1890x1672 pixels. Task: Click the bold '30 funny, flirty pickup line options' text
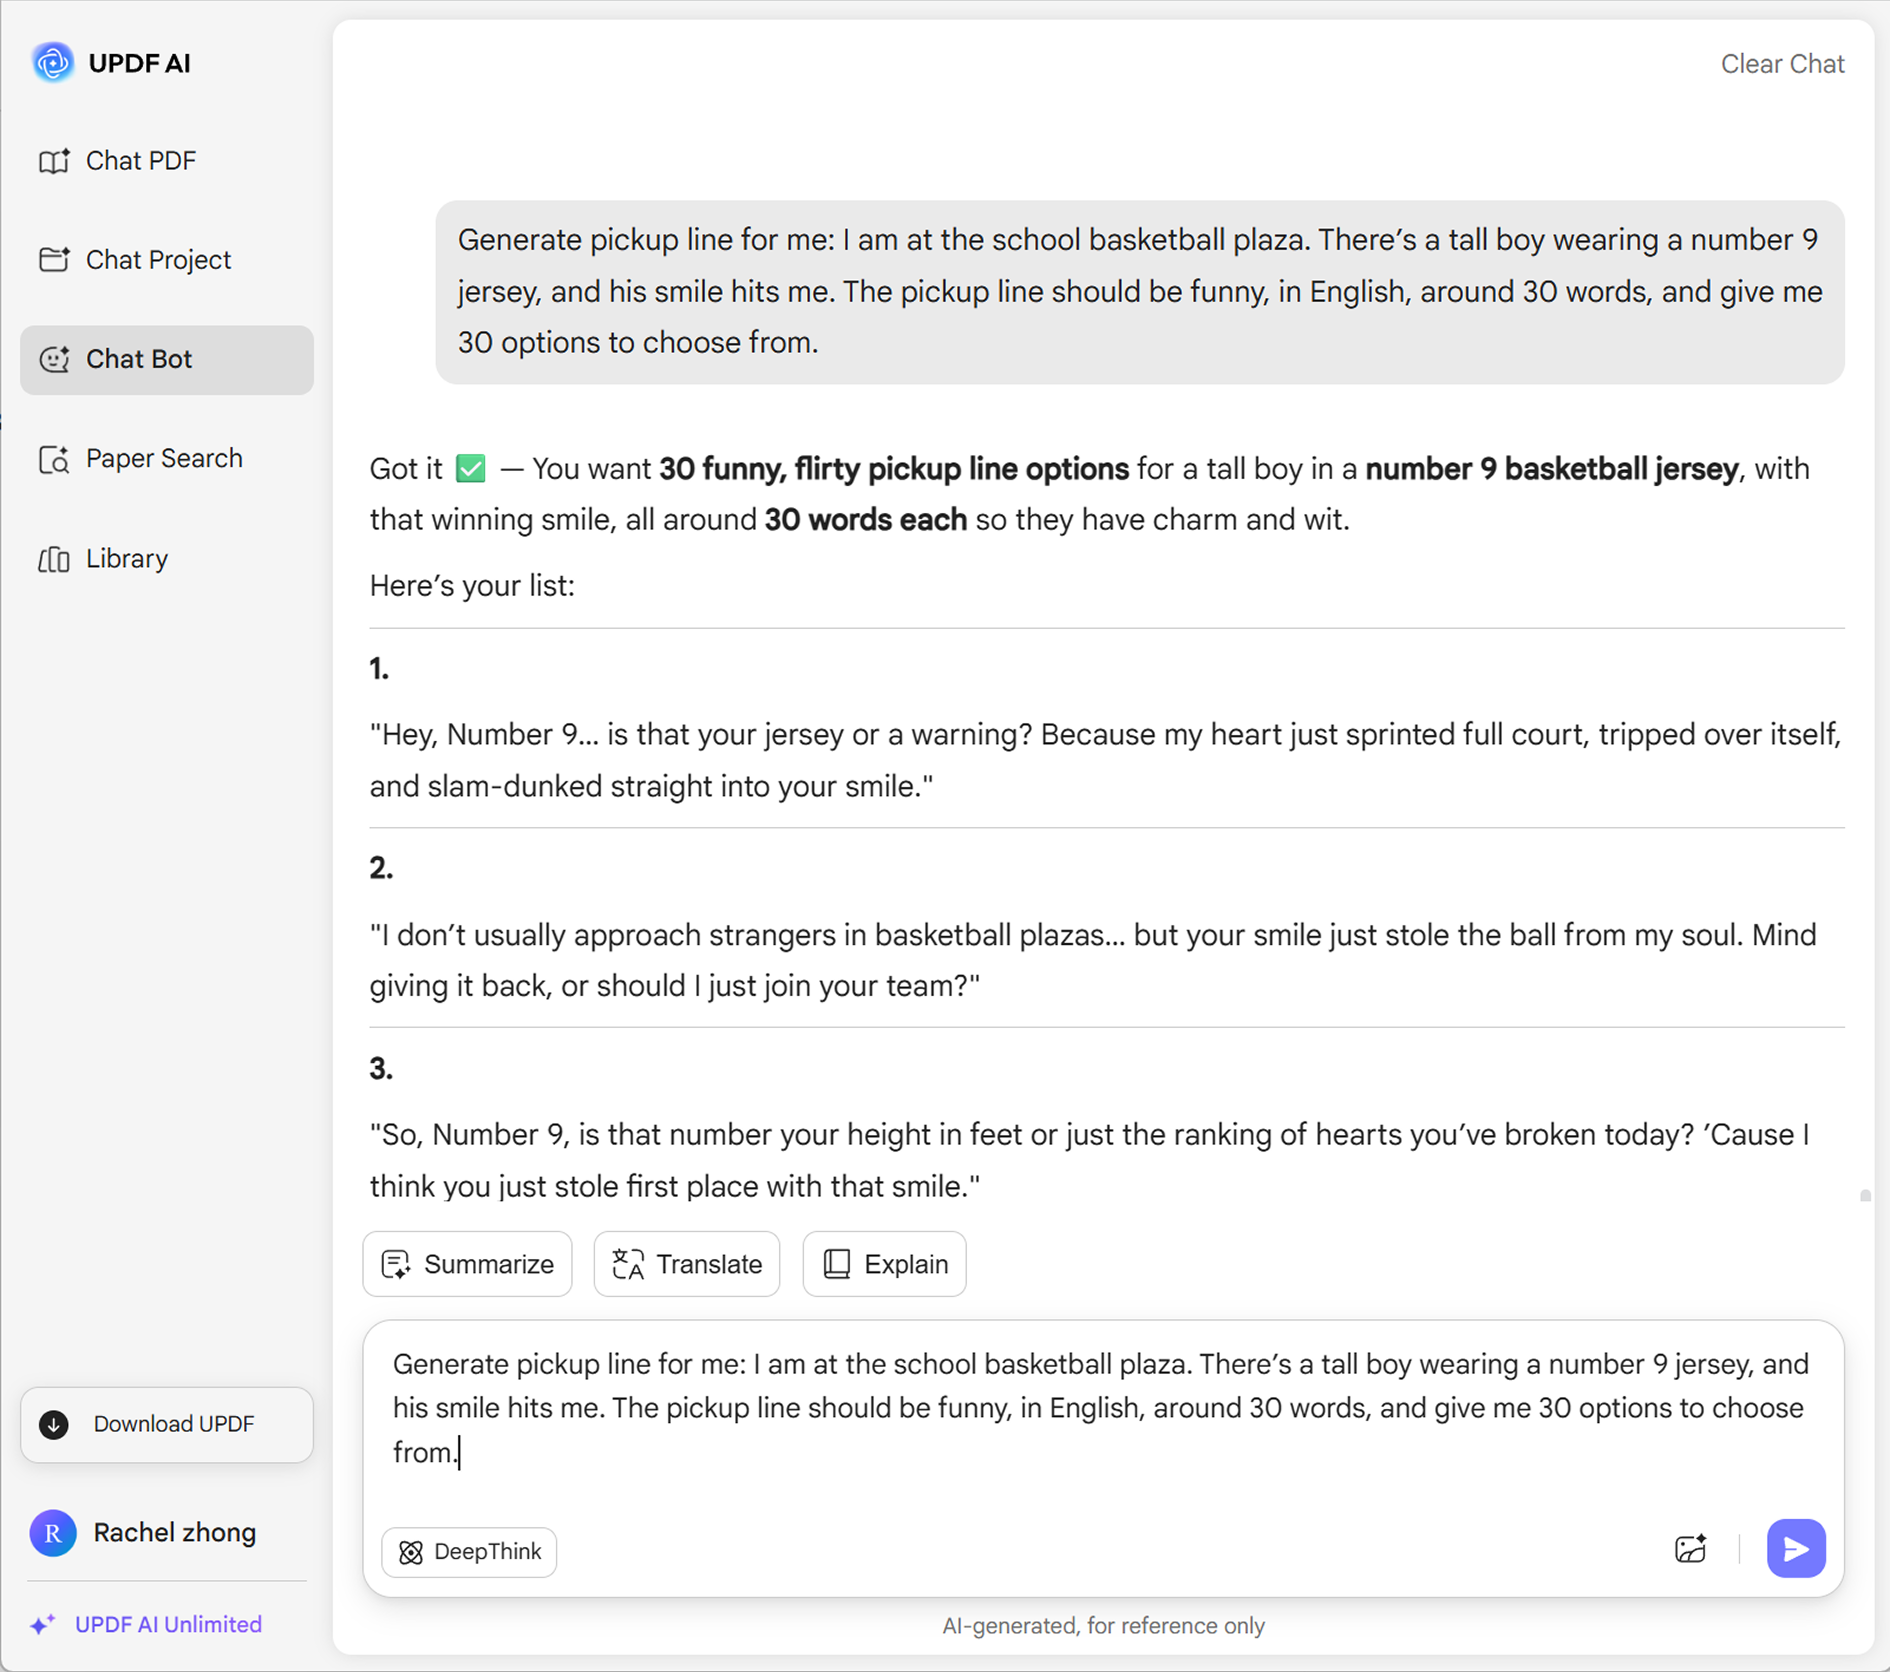click(x=894, y=469)
